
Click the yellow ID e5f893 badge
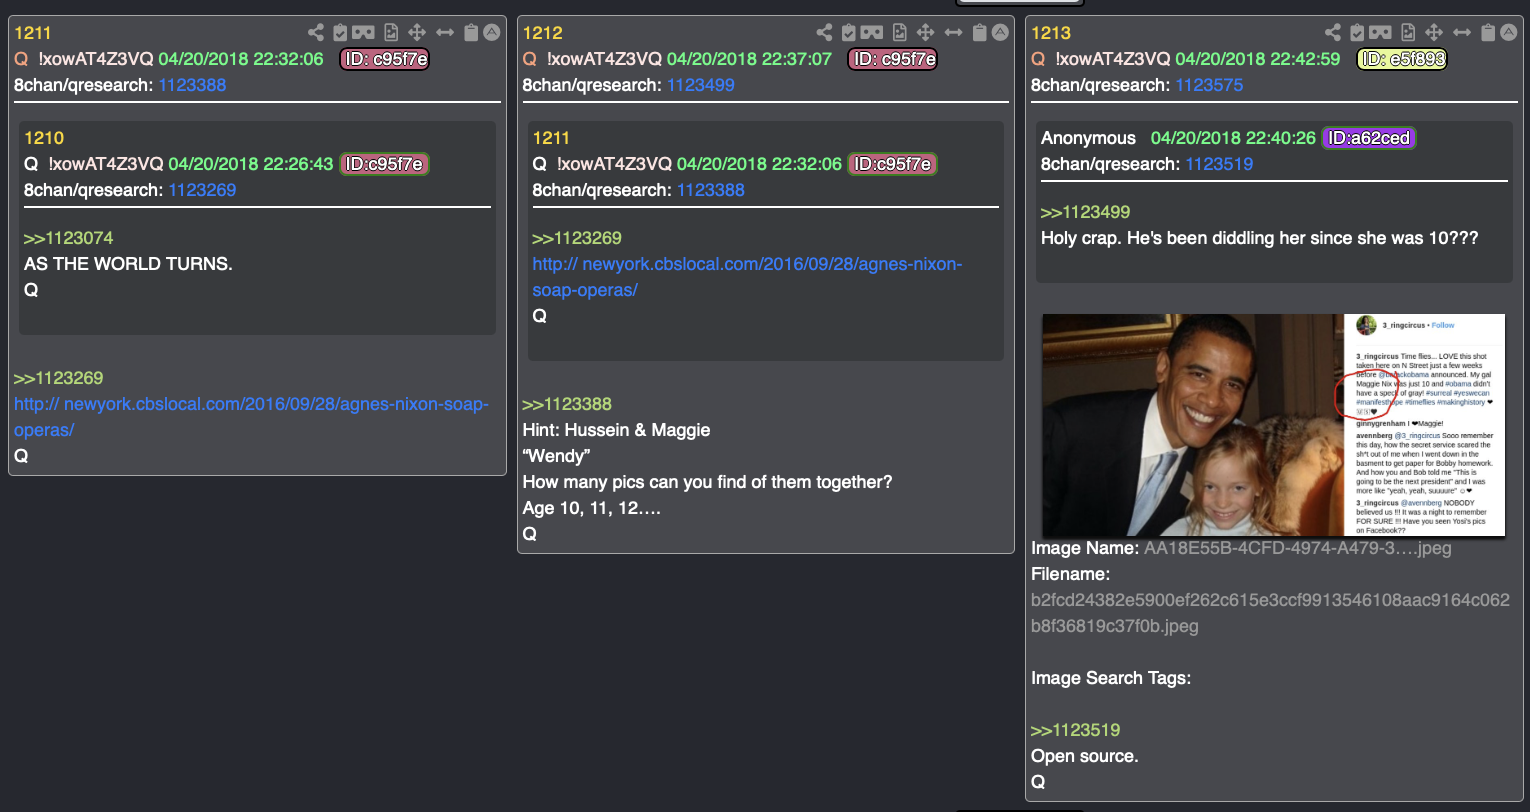coord(1402,59)
